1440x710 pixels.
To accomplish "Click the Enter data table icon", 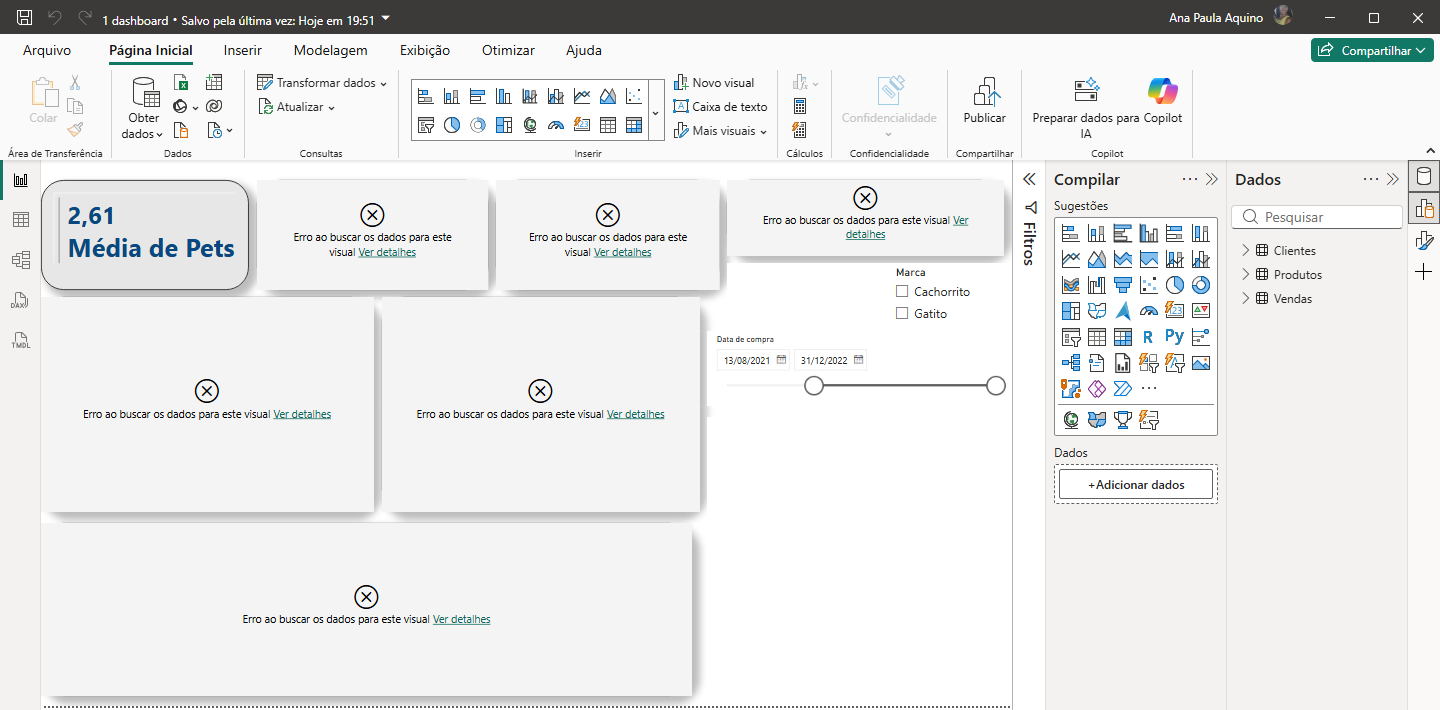I will 214,83.
